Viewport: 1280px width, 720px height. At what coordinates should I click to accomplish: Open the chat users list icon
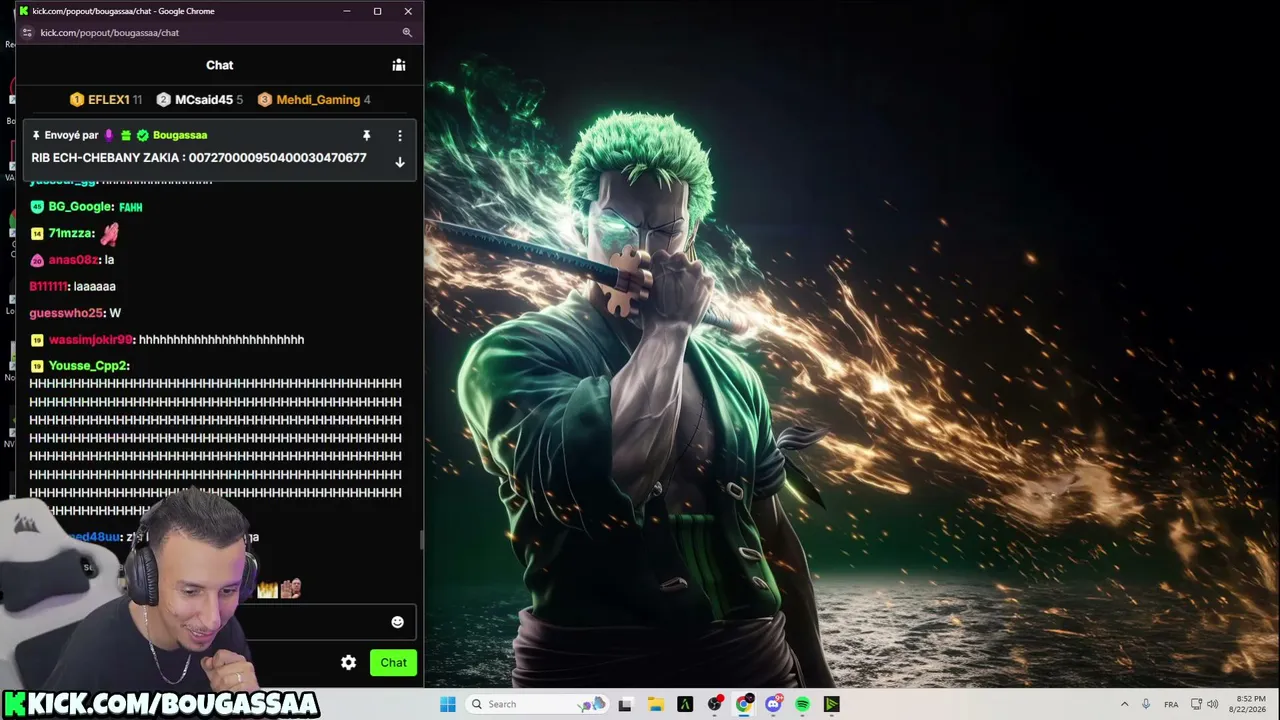(399, 65)
